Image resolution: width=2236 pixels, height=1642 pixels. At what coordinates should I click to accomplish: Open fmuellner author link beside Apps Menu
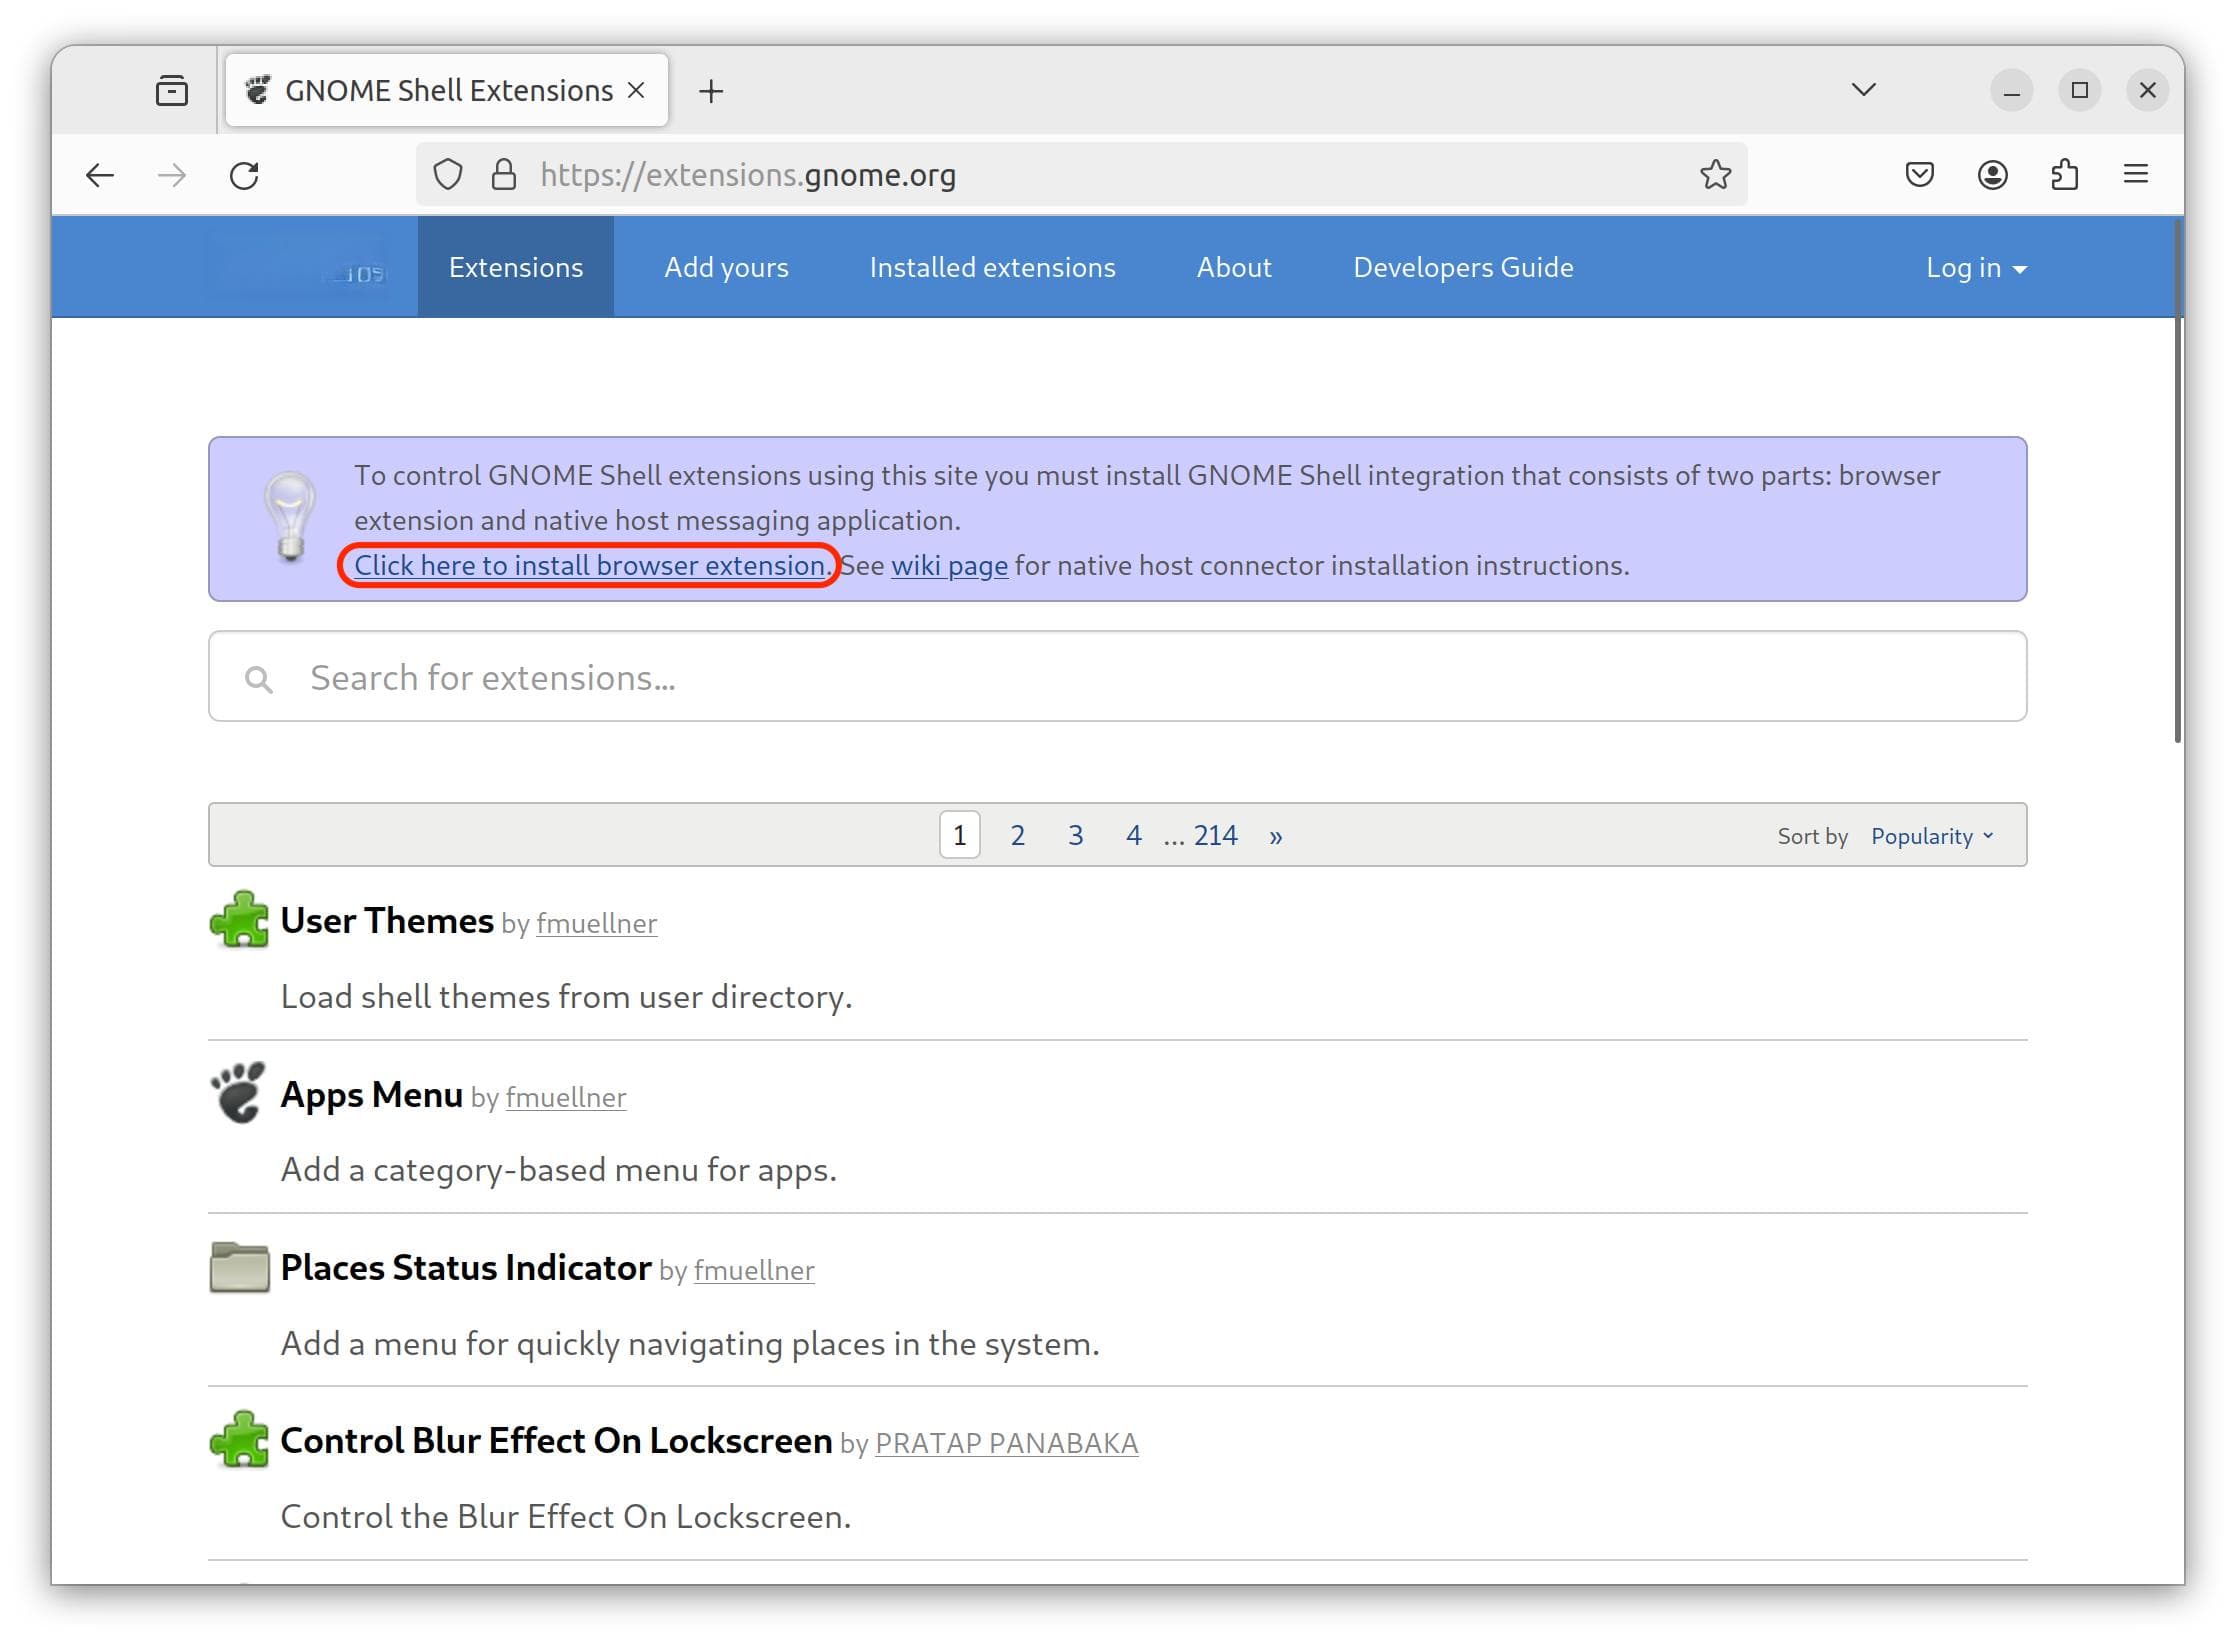566,1097
